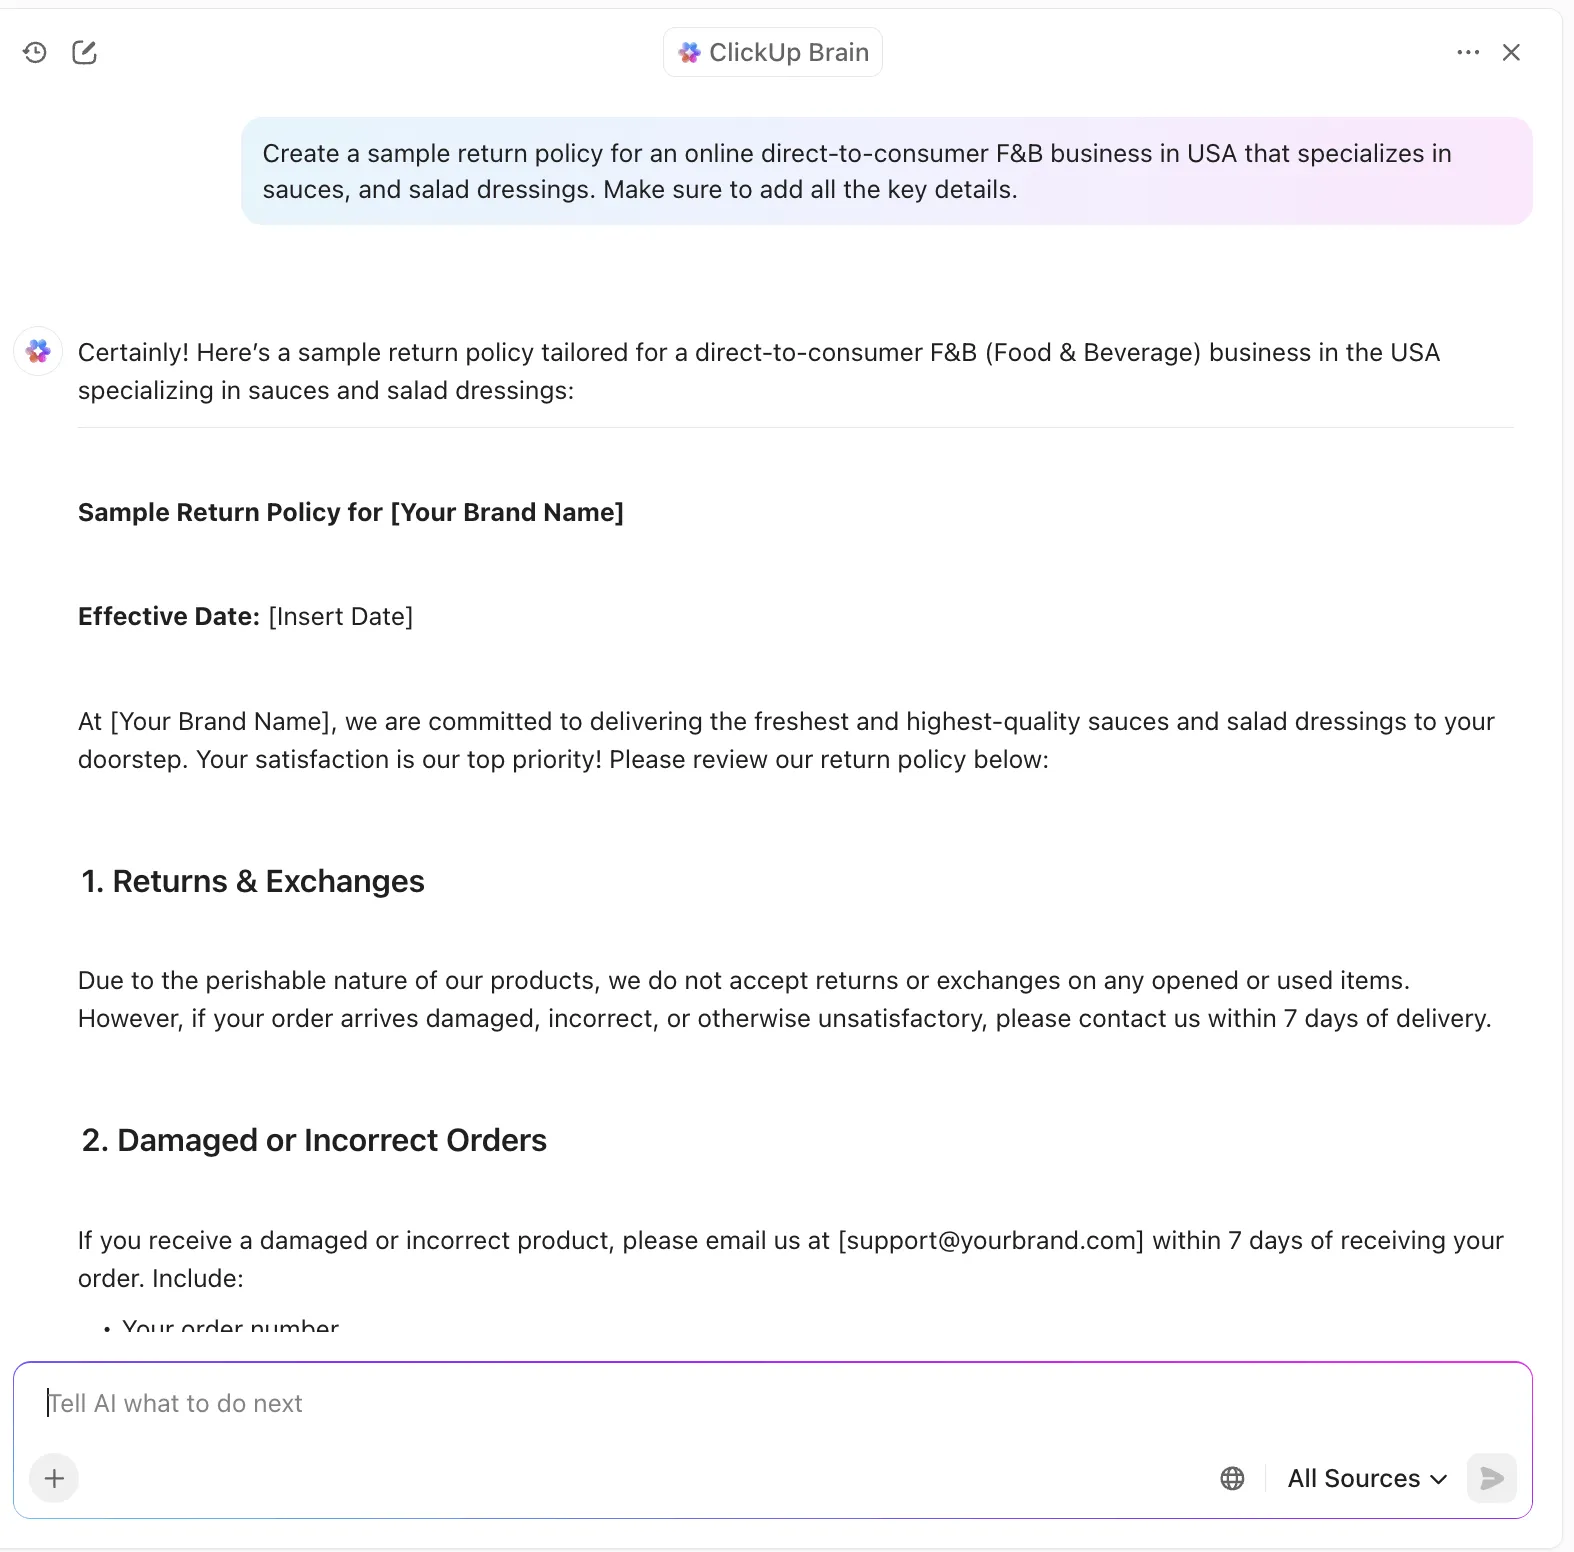Click the ClickUp Brain avatar beside response
1574x1552 pixels.
pyautogui.click(x=38, y=352)
